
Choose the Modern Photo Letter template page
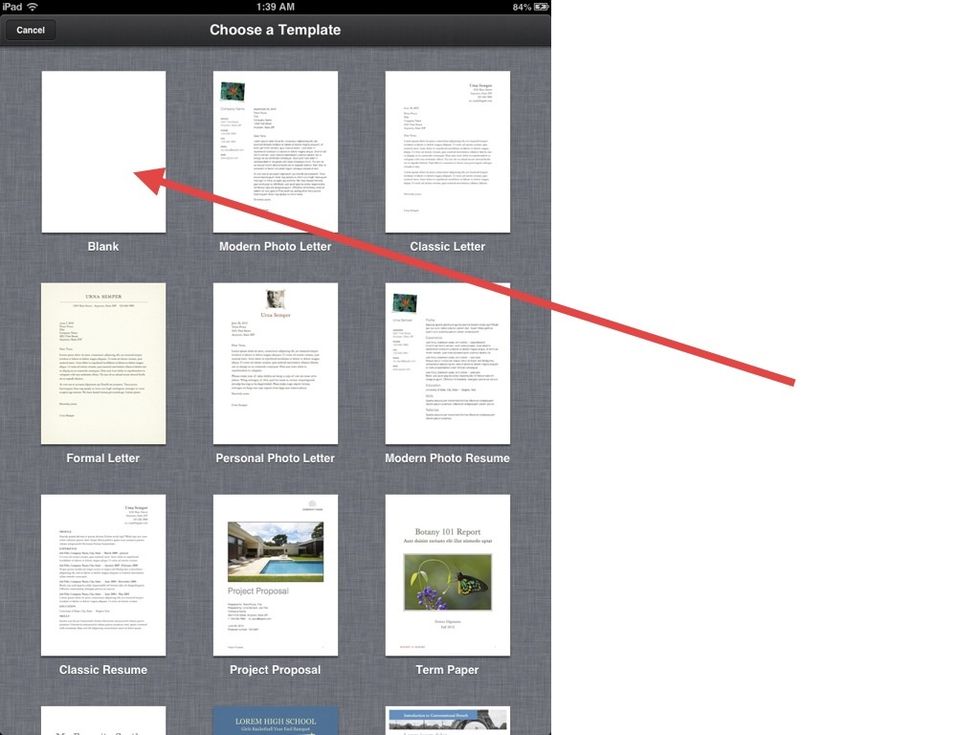[x=275, y=151]
